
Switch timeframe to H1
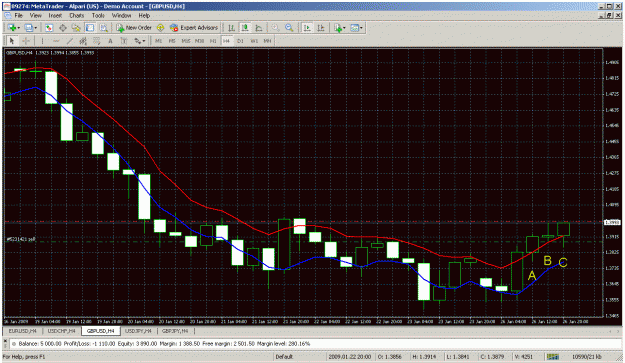pos(213,41)
